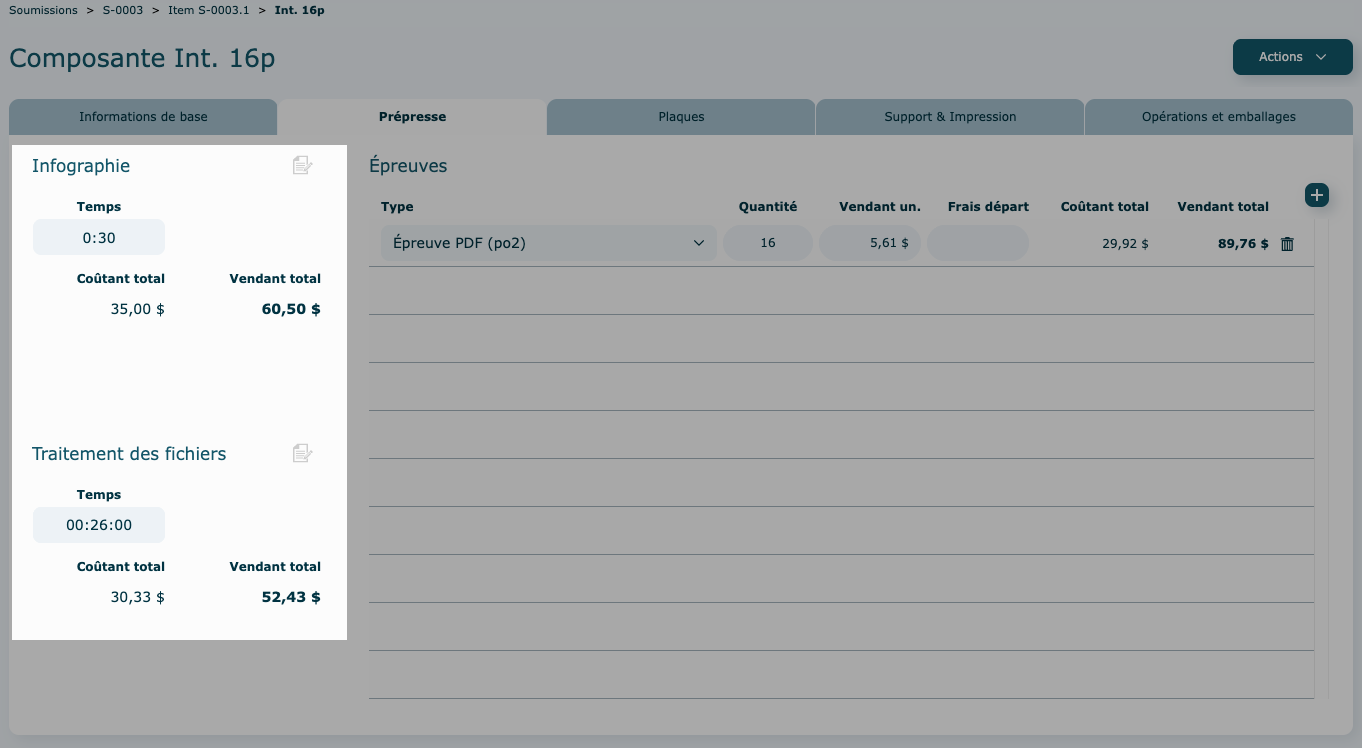Add a new Épreuves row with plus icon
Image resolution: width=1362 pixels, height=748 pixels.
pos(1316,195)
